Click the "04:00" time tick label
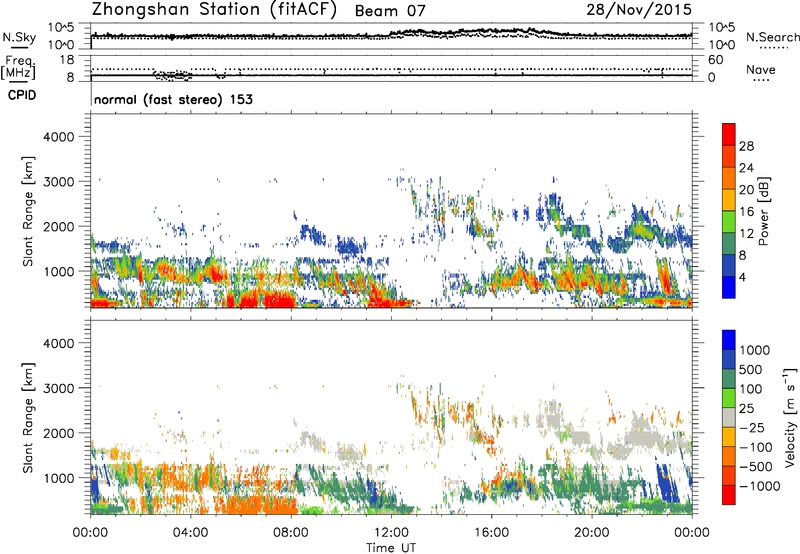This screenshot has height=554, width=800. pyautogui.click(x=191, y=533)
